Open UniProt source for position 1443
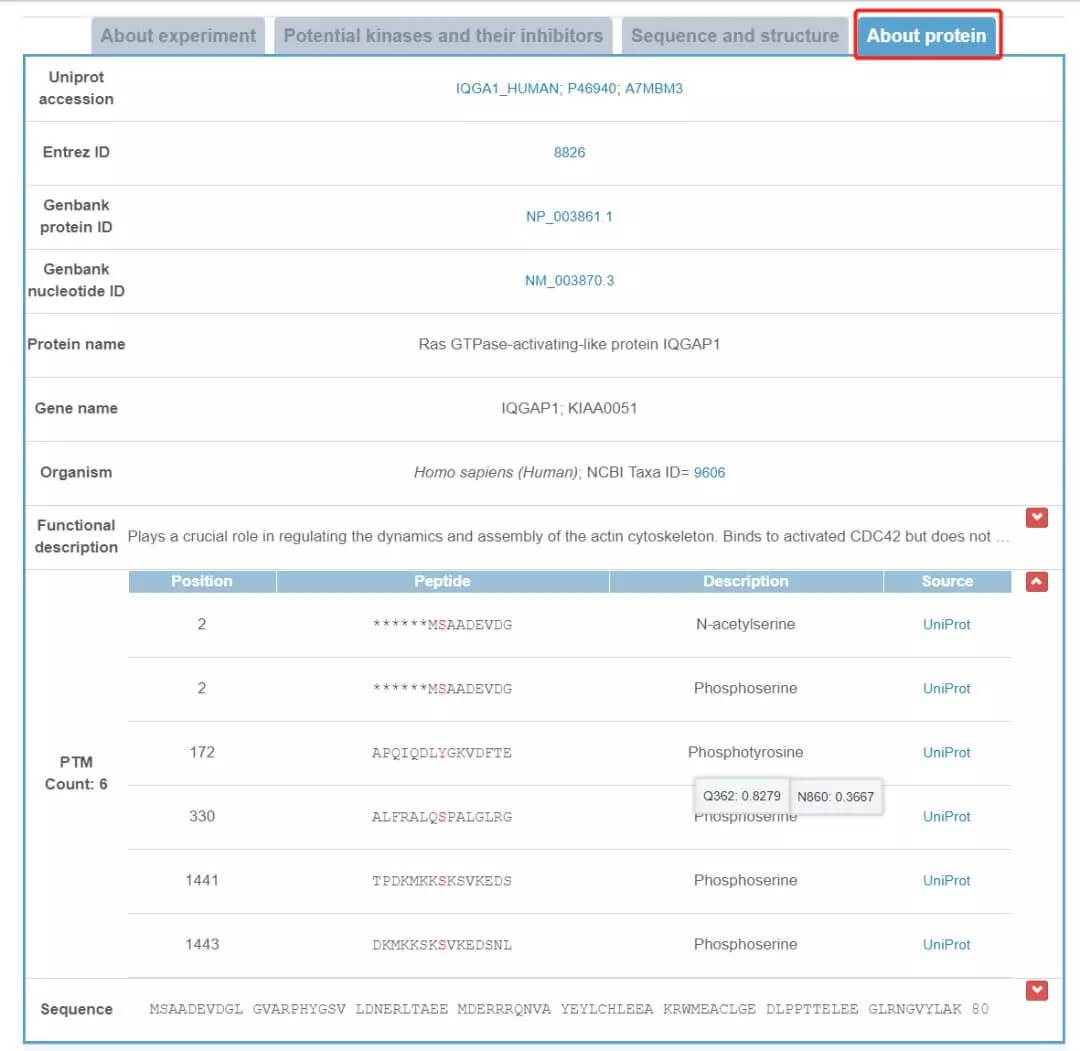This screenshot has width=1080, height=1051. pyautogui.click(x=946, y=944)
